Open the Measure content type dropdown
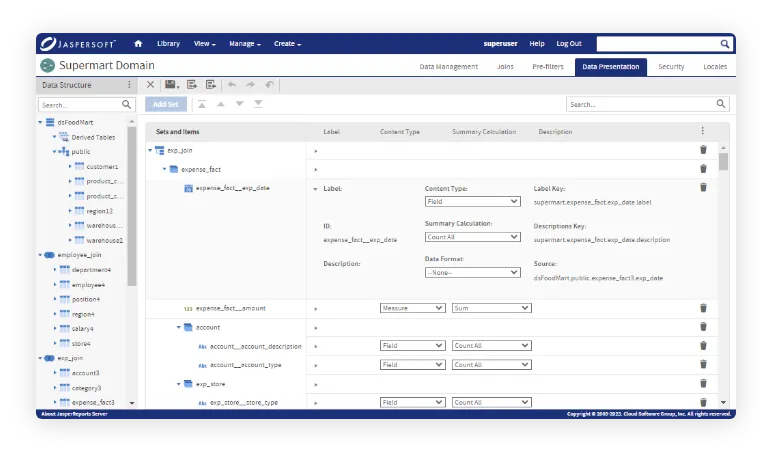Image resolution: width=772 pixels, height=458 pixels. click(x=413, y=308)
